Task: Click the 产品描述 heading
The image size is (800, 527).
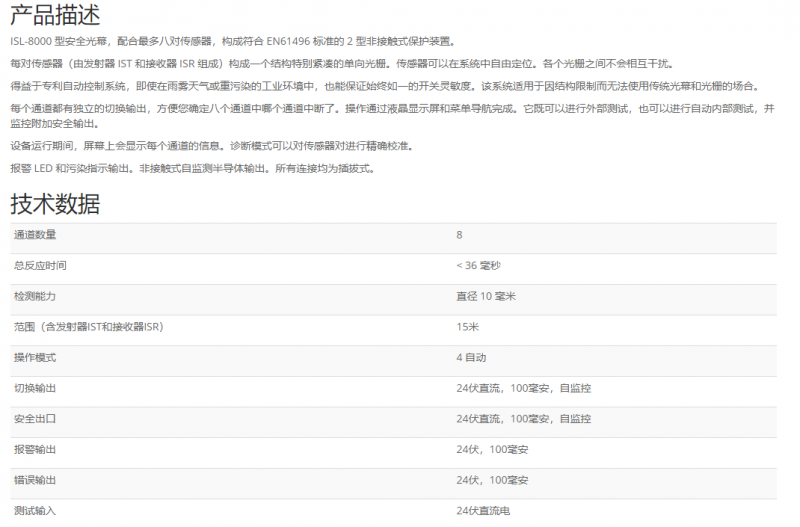Action: [x=55, y=16]
